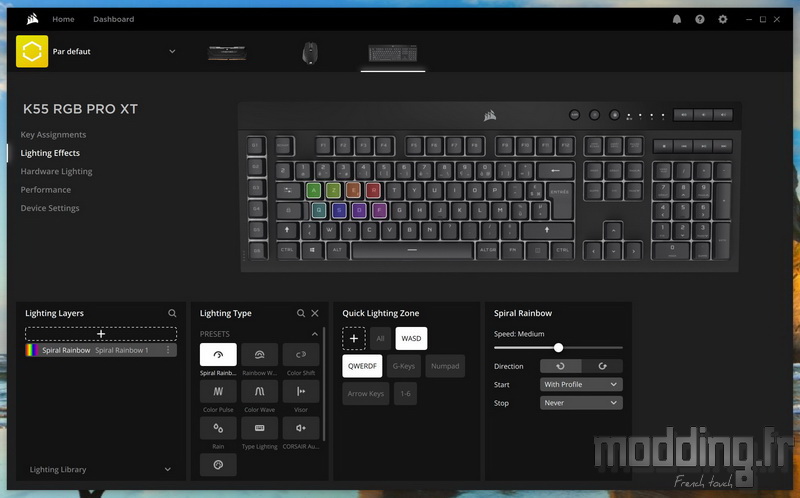Toggle the All lighting zone

coord(380,338)
